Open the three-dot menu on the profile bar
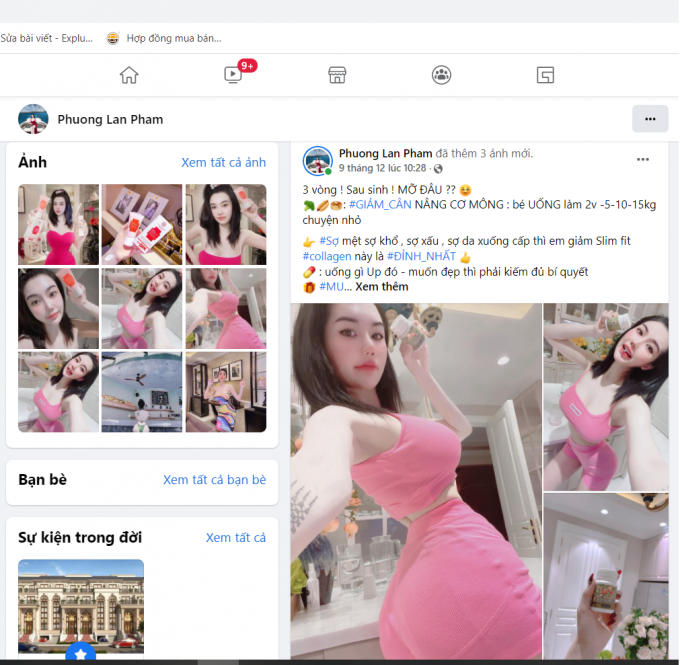680x665 pixels. [650, 119]
